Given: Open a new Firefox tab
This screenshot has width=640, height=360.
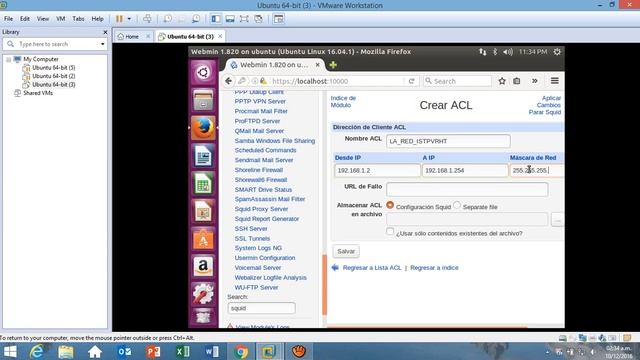Looking at the screenshot, I should pyautogui.click(x=333, y=65).
